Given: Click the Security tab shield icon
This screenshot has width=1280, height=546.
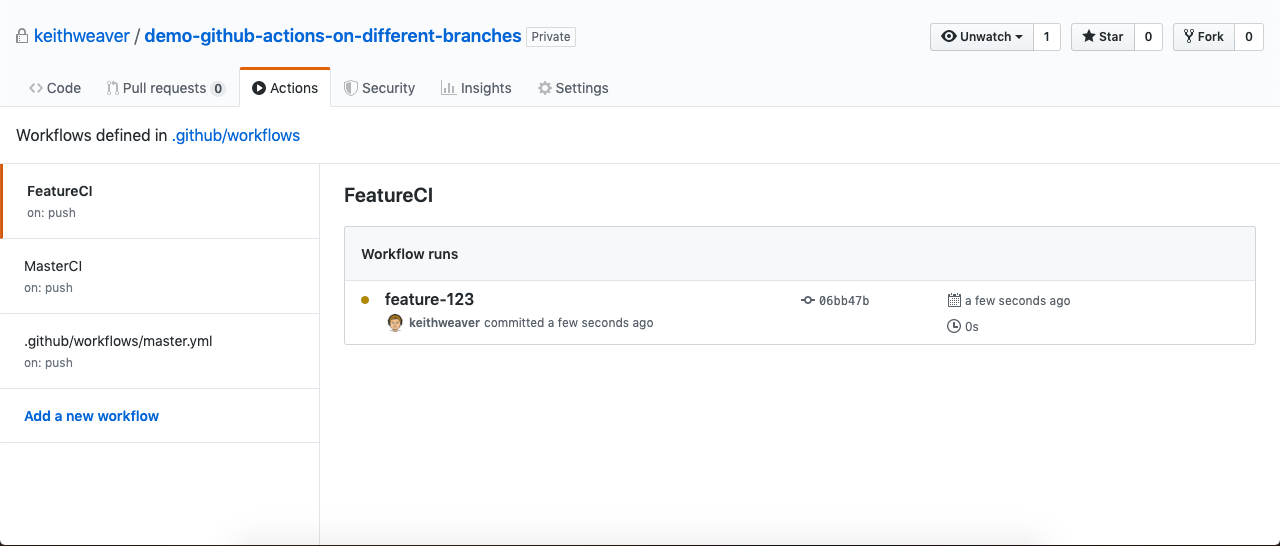Looking at the screenshot, I should coord(350,88).
